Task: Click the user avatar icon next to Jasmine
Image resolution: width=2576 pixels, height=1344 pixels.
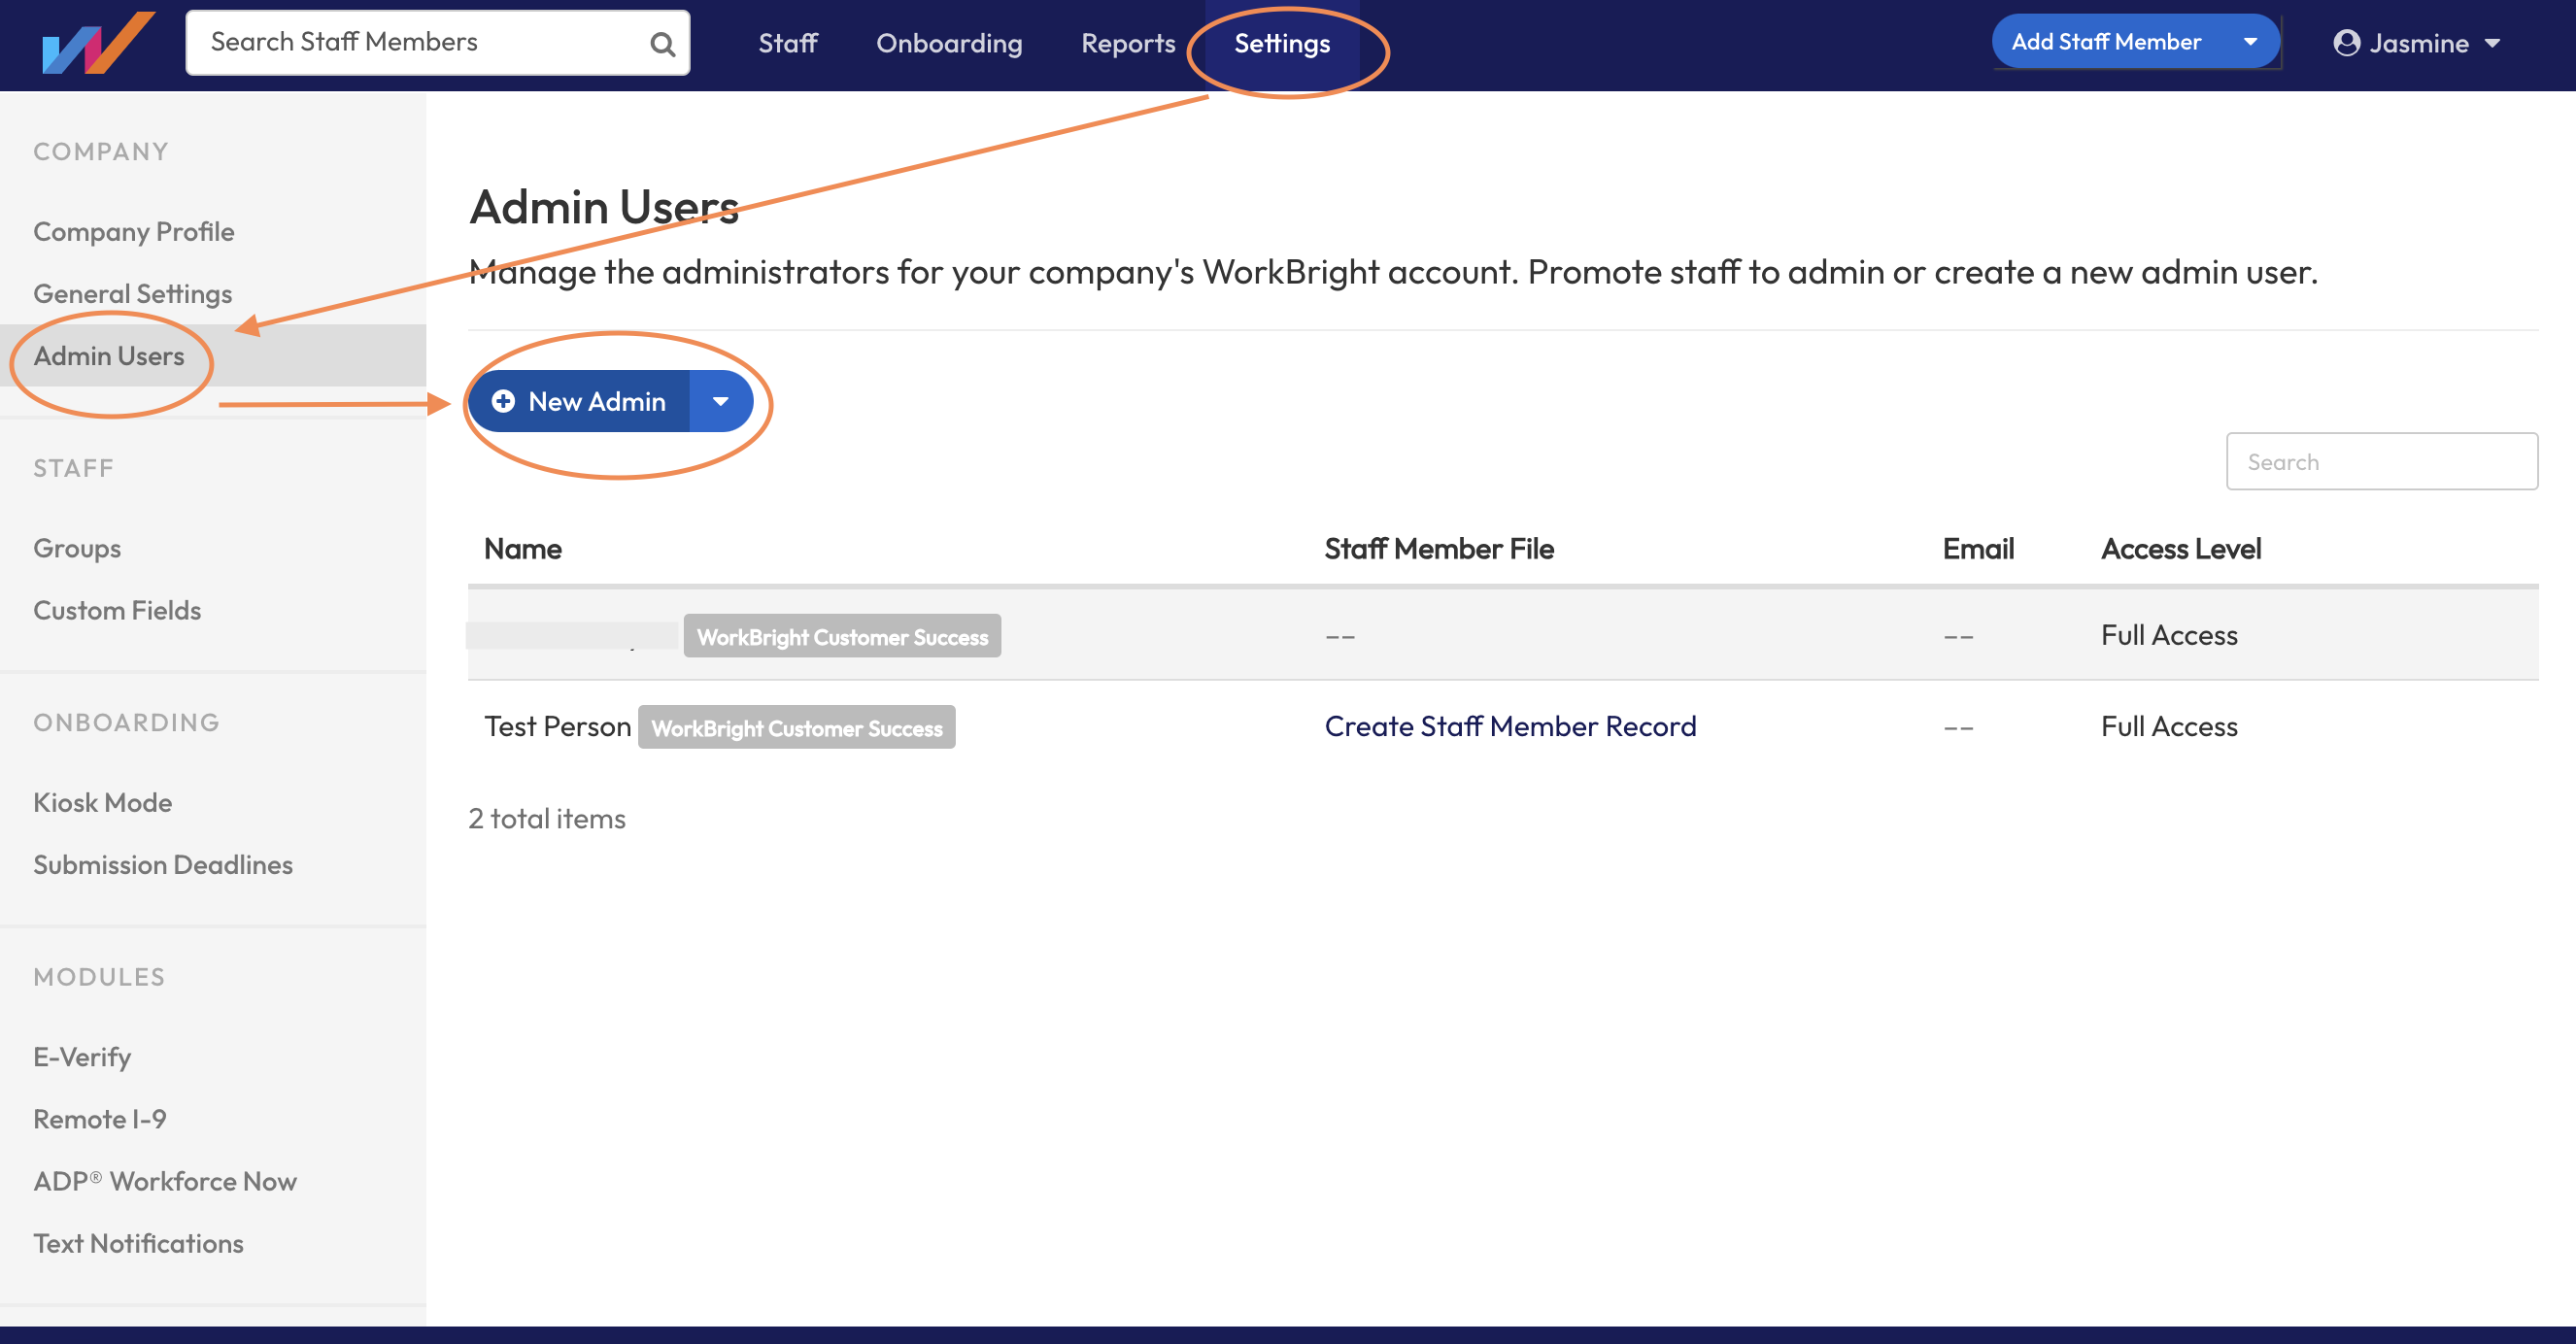Action: [x=2348, y=43]
